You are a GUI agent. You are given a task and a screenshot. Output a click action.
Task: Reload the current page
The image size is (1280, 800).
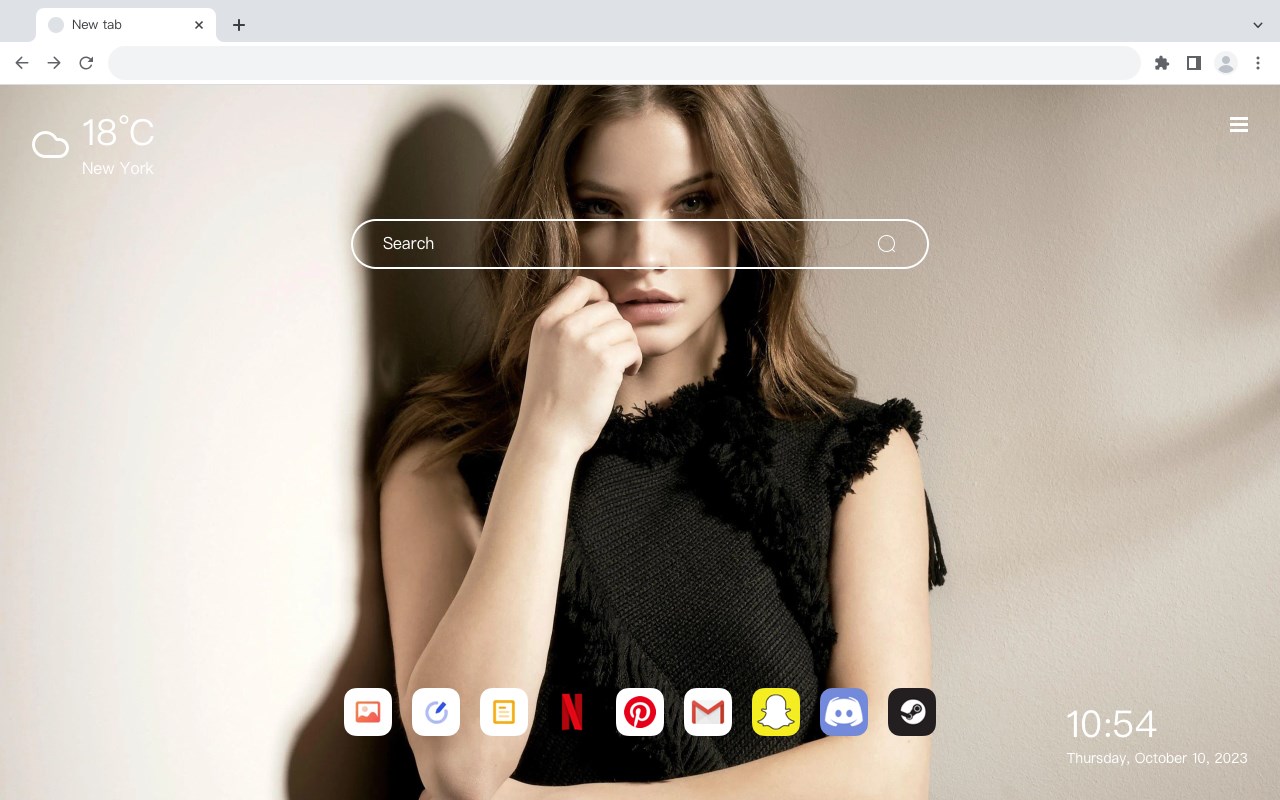coord(86,63)
